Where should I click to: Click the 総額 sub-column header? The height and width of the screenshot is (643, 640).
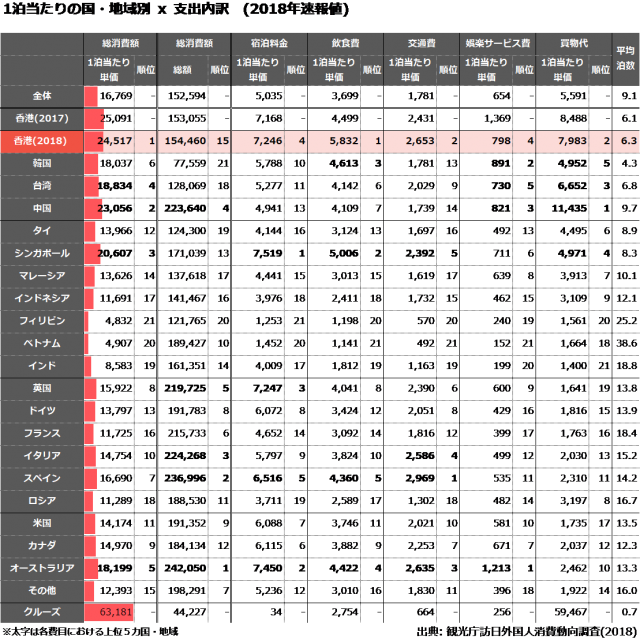183,70
